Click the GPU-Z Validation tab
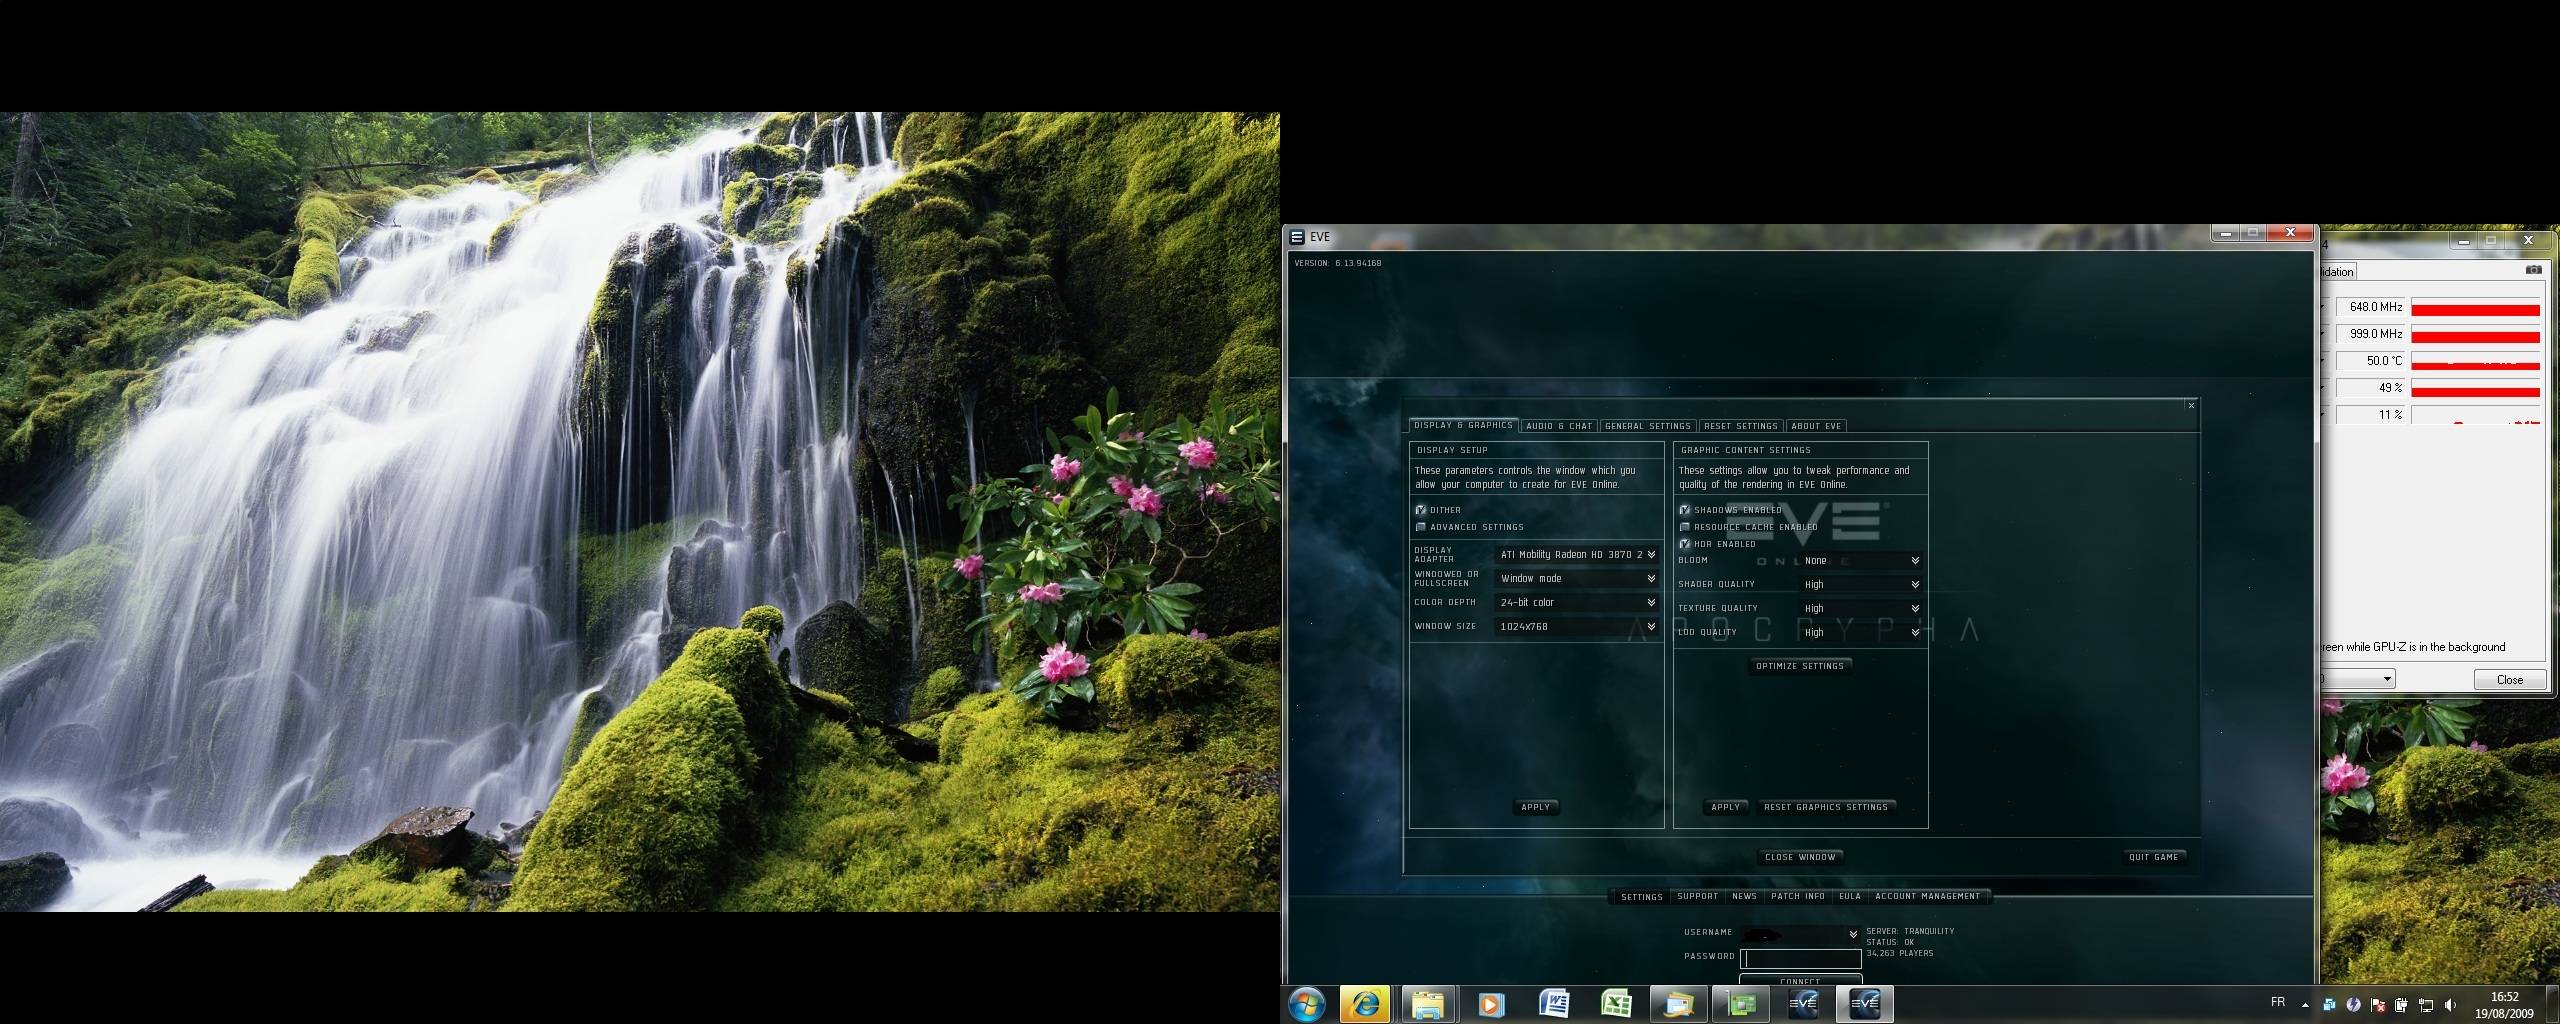Viewport: 2560px width, 1024px height. click(x=2338, y=271)
